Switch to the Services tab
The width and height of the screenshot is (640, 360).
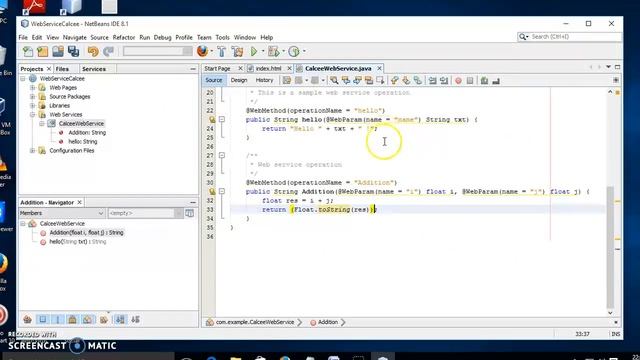pos(94,69)
